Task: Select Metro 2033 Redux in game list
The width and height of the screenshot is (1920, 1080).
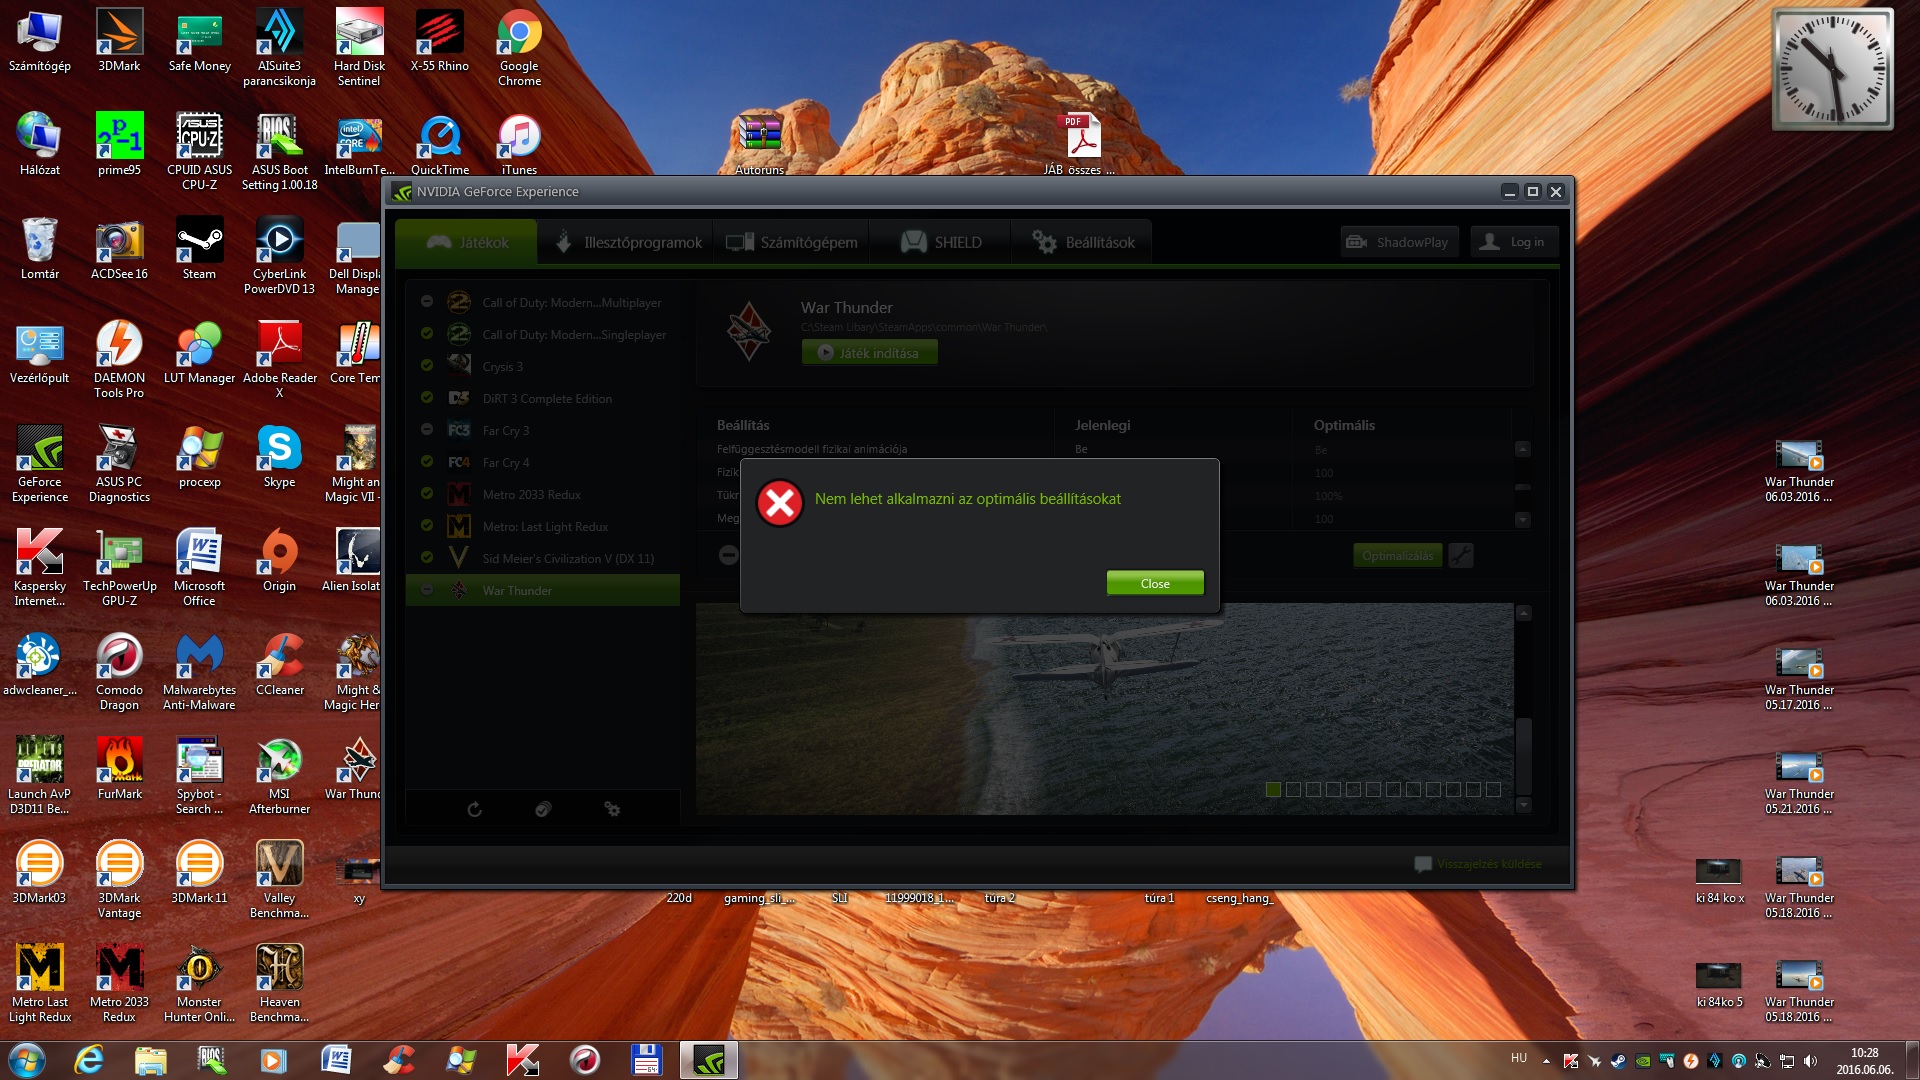Action: (x=543, y=494)
